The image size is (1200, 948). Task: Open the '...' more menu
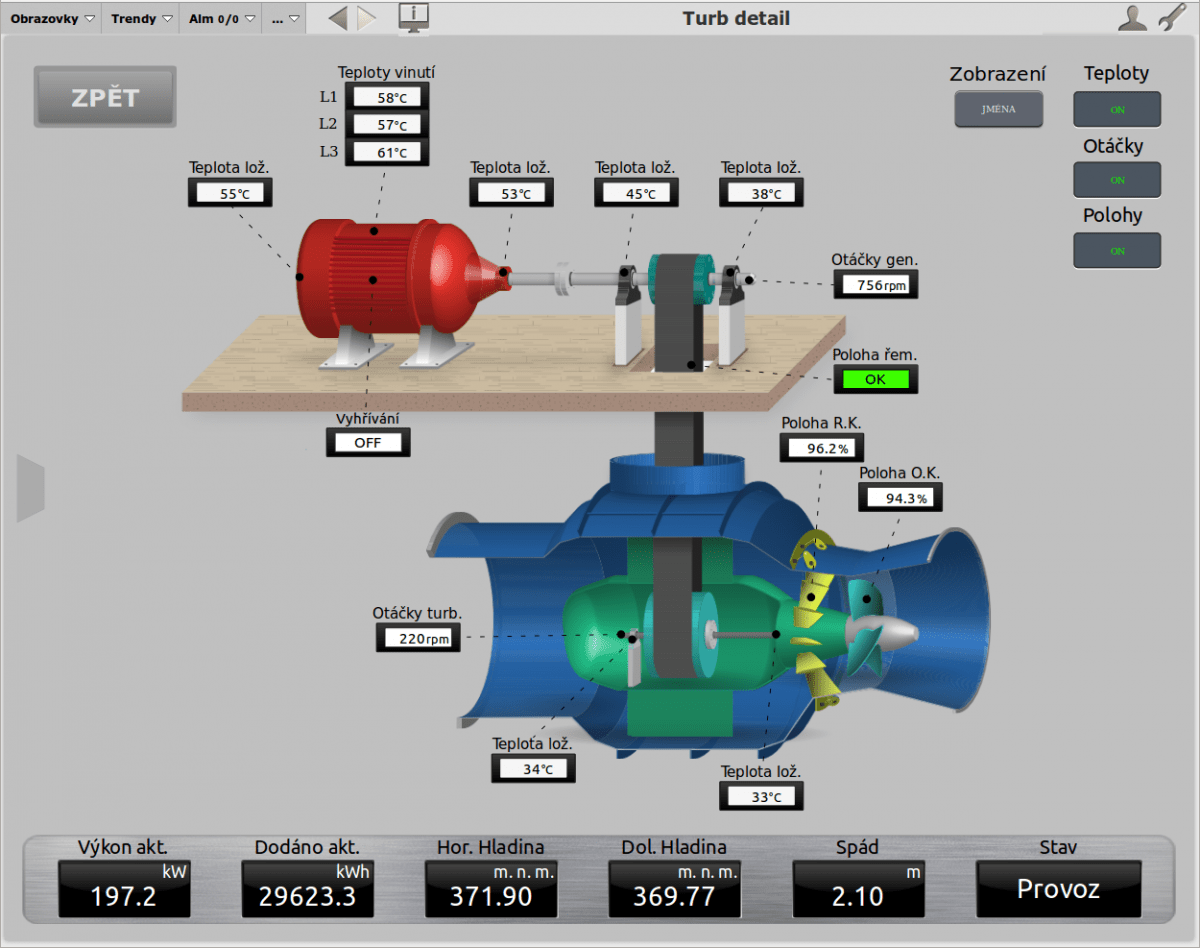coord(284,18)
